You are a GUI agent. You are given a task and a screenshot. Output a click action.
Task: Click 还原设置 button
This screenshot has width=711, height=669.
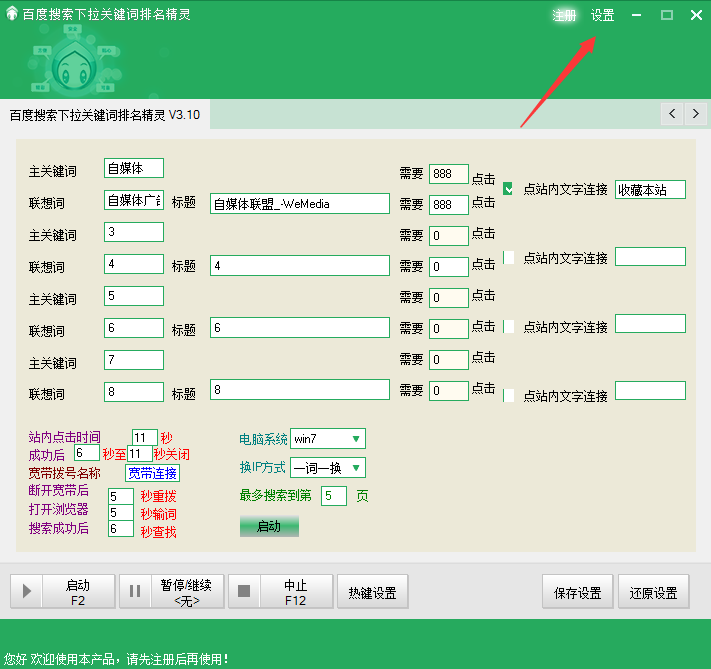pos(653,591)
